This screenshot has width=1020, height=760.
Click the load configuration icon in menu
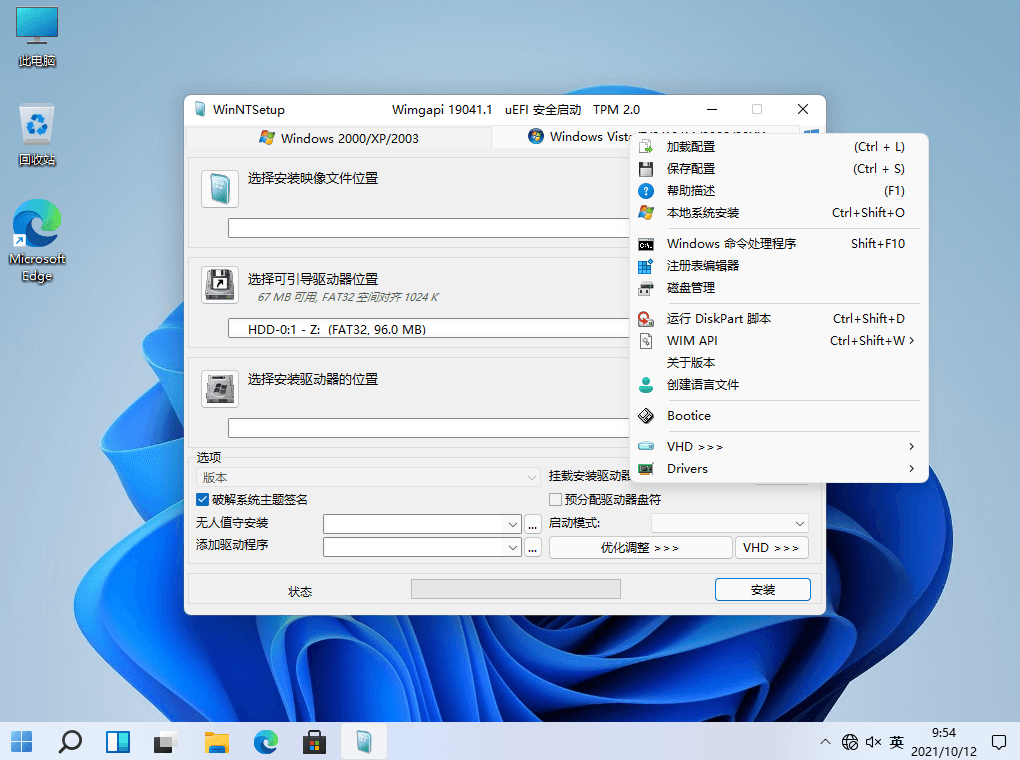click(x=646, y=147)
